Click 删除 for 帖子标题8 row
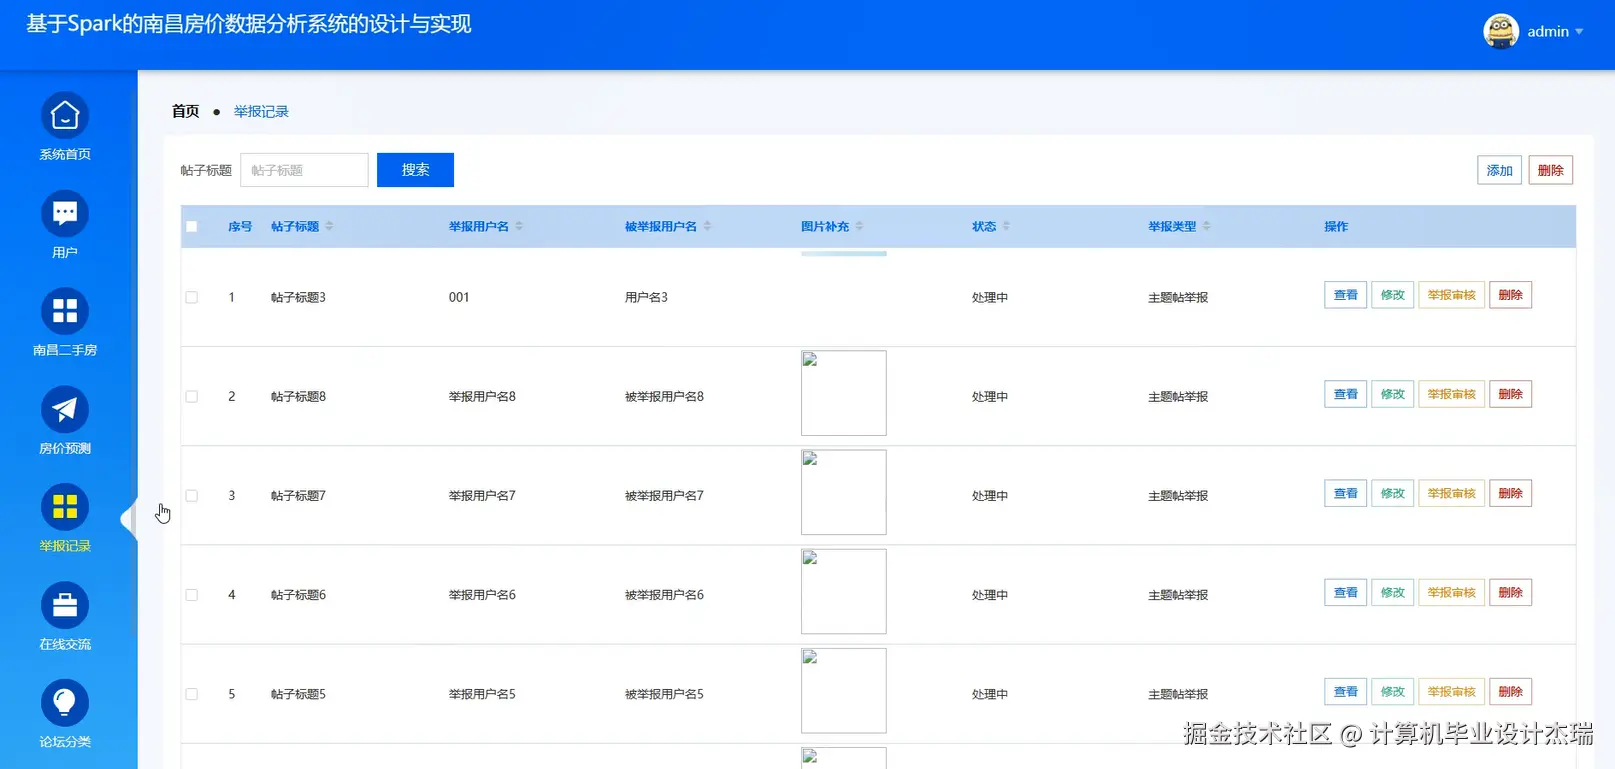 [1510, 394]
